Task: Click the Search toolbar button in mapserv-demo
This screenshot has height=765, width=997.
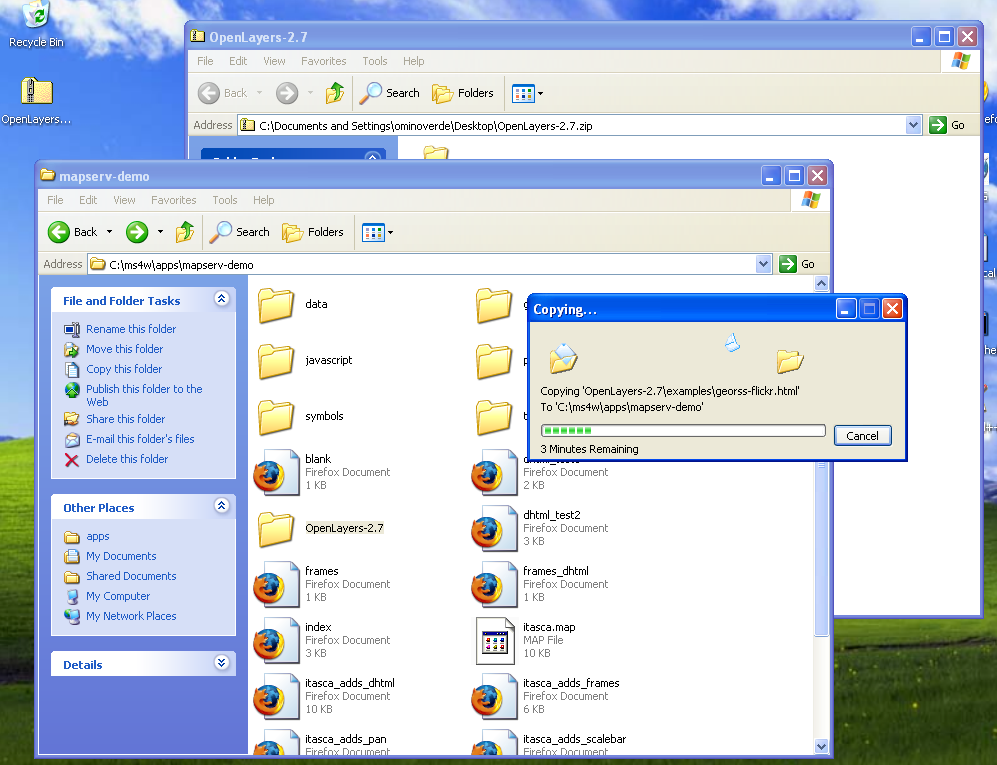Action: point(240,232)
